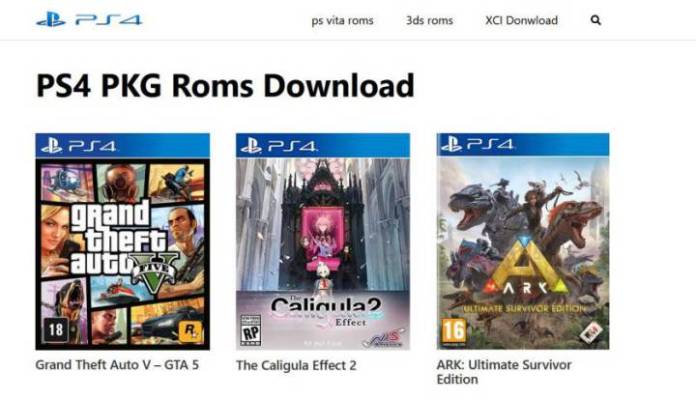The image size is (696, 400).
Task: Click the golden ARK emblem on the cover
Action: point(524,269)
